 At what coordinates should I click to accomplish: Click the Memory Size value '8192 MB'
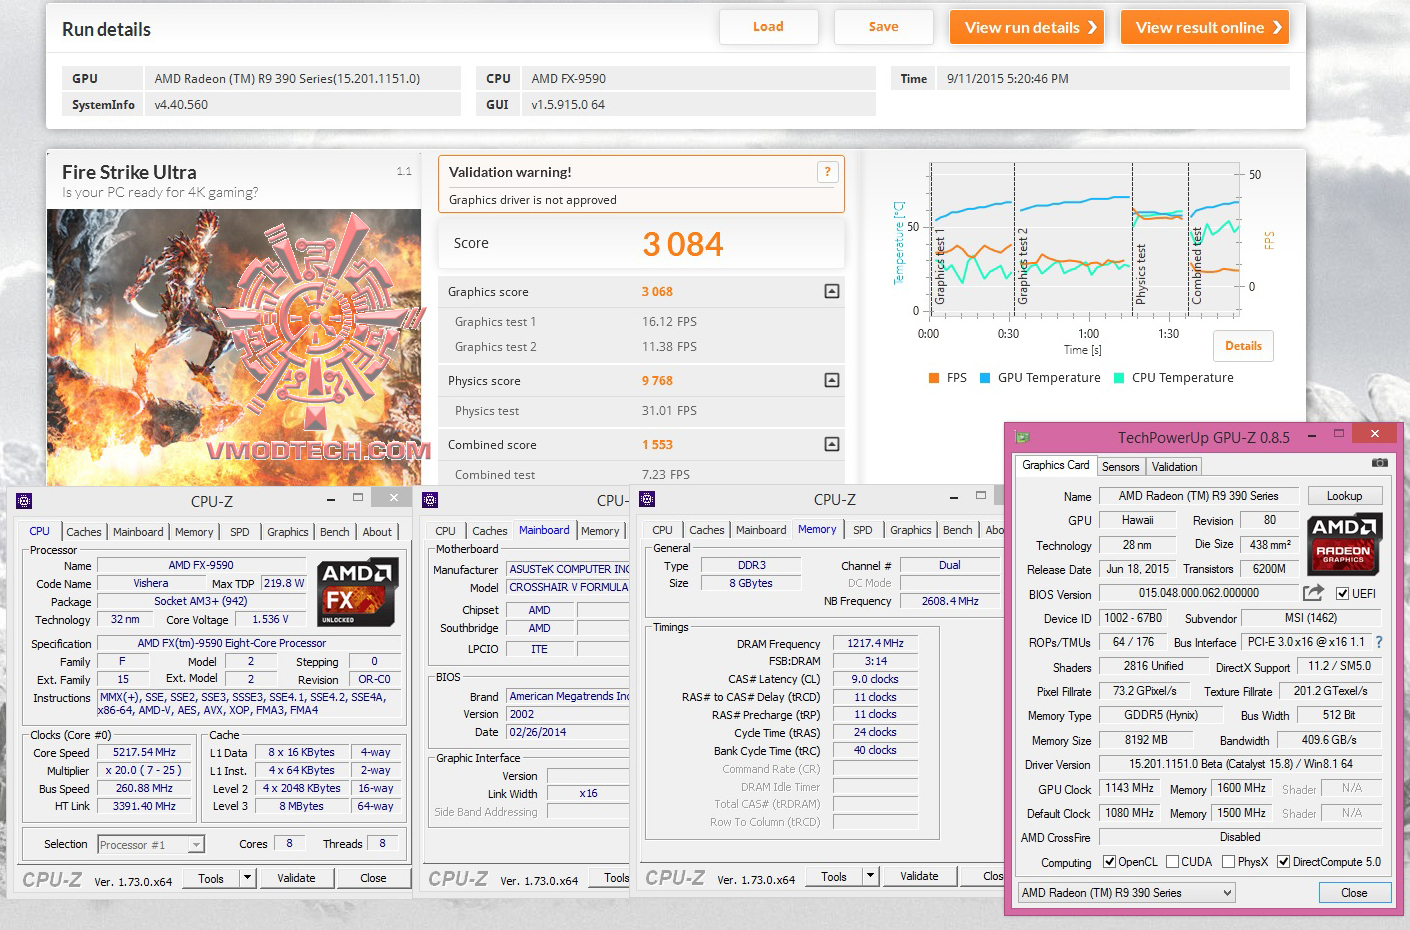coord(1145,740)
